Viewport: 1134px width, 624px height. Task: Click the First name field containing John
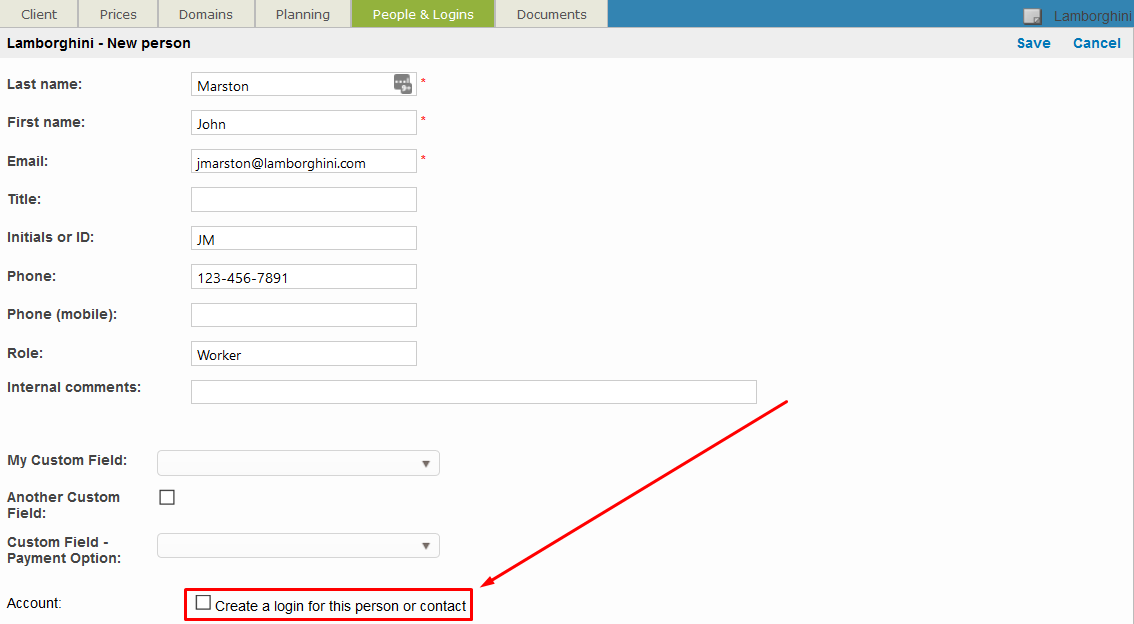click(303, 123)
